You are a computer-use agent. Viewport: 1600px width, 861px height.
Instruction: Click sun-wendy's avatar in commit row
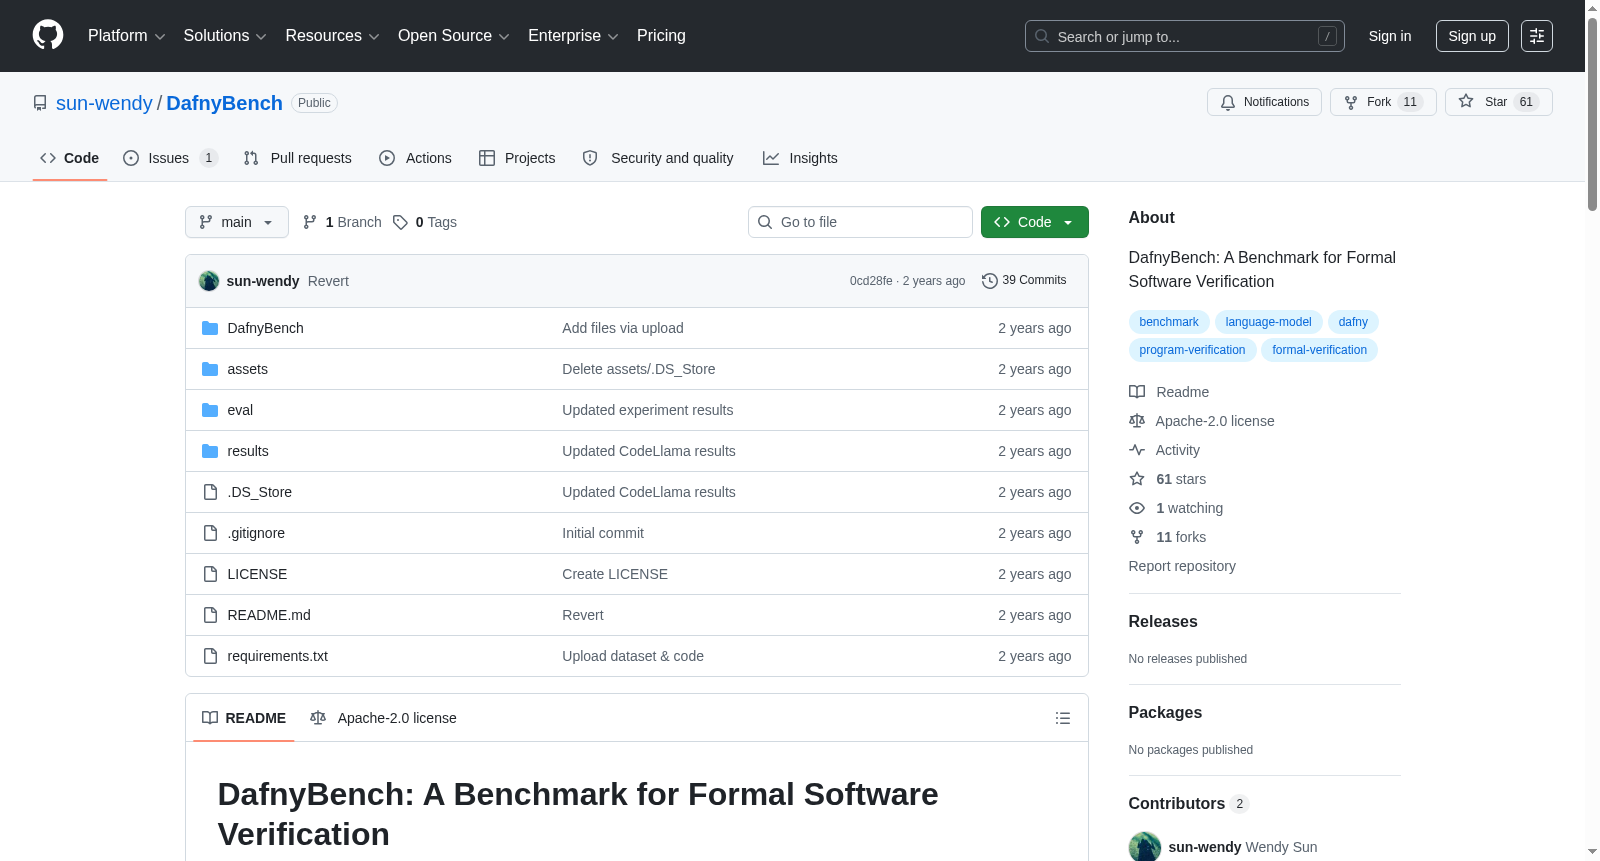(x=209, y=281)
